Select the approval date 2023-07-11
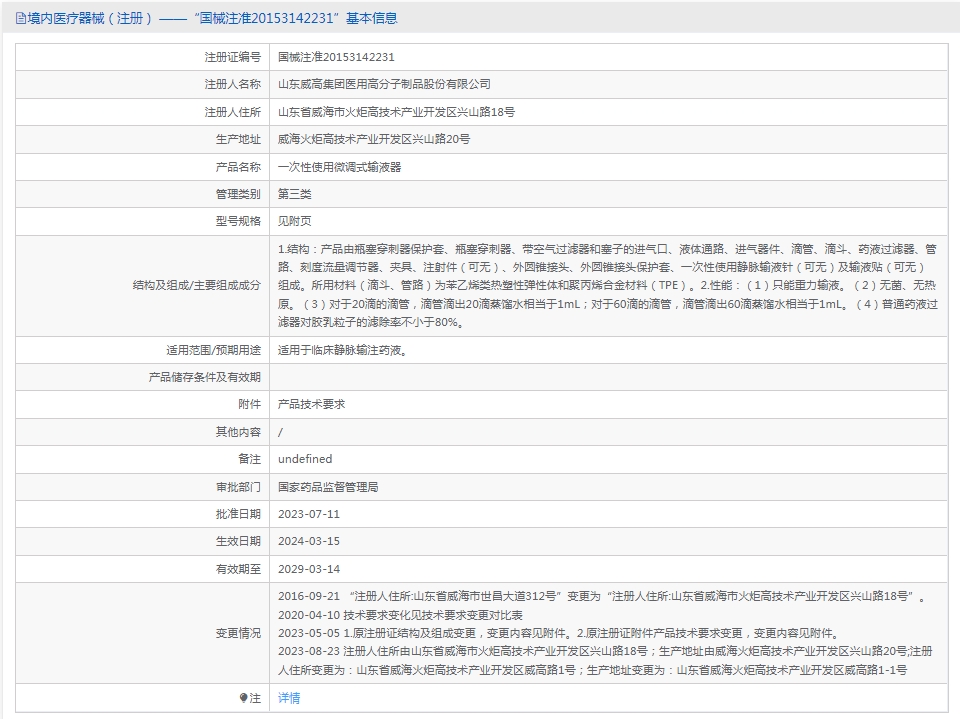The height and width of the screenshot is (719, 960). coord(309,514)
